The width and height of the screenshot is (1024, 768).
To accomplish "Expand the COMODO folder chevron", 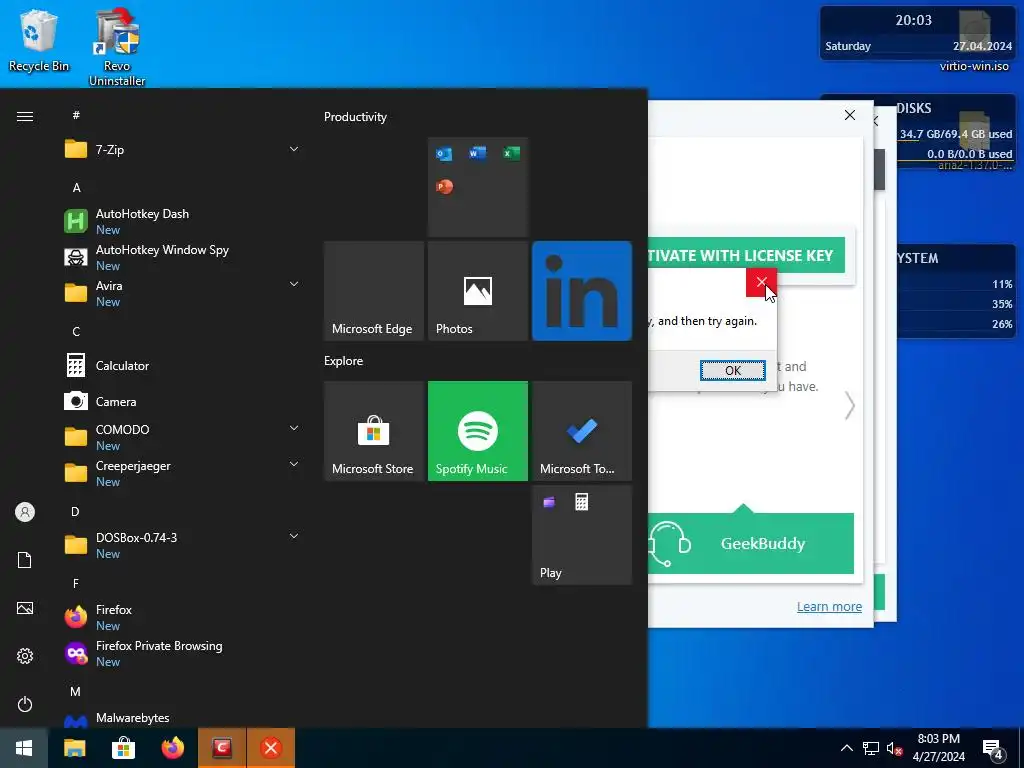I will [294, 428].
